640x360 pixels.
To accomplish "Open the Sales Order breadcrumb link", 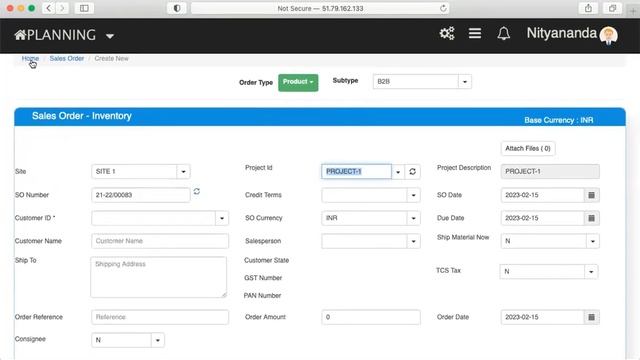I will (67, 58).
